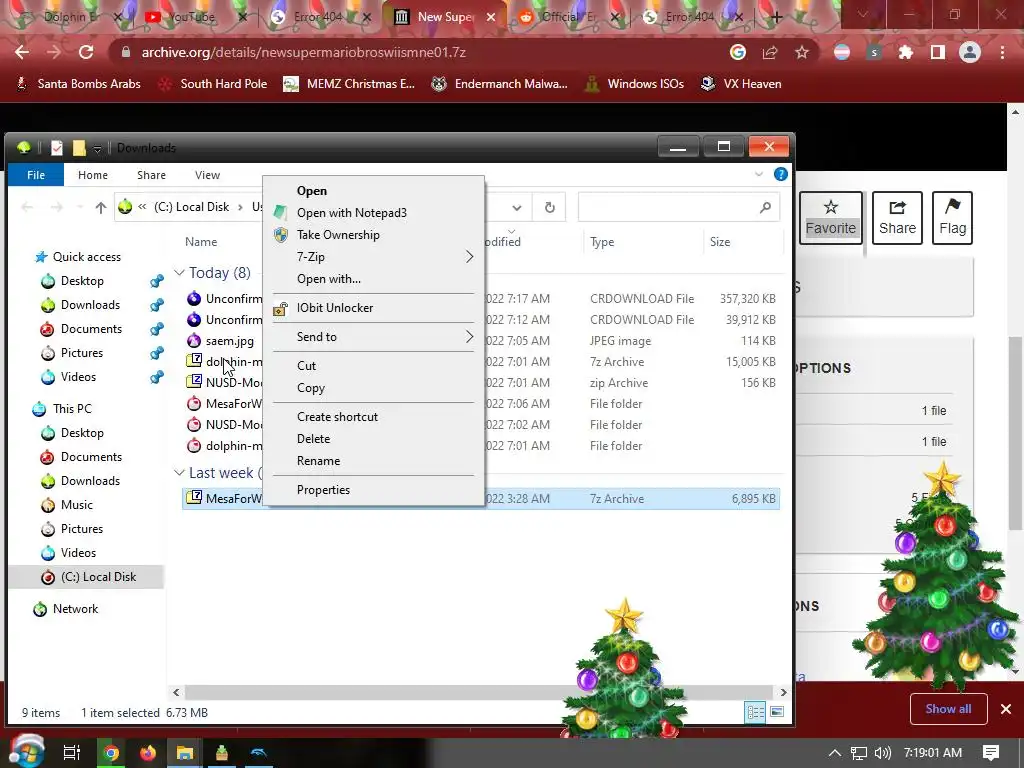Image resolution: width=1024 pixels, height=768 pixels.
Task: Open the Santa Bombs Arabs bookmark
Action: [78, 84]
